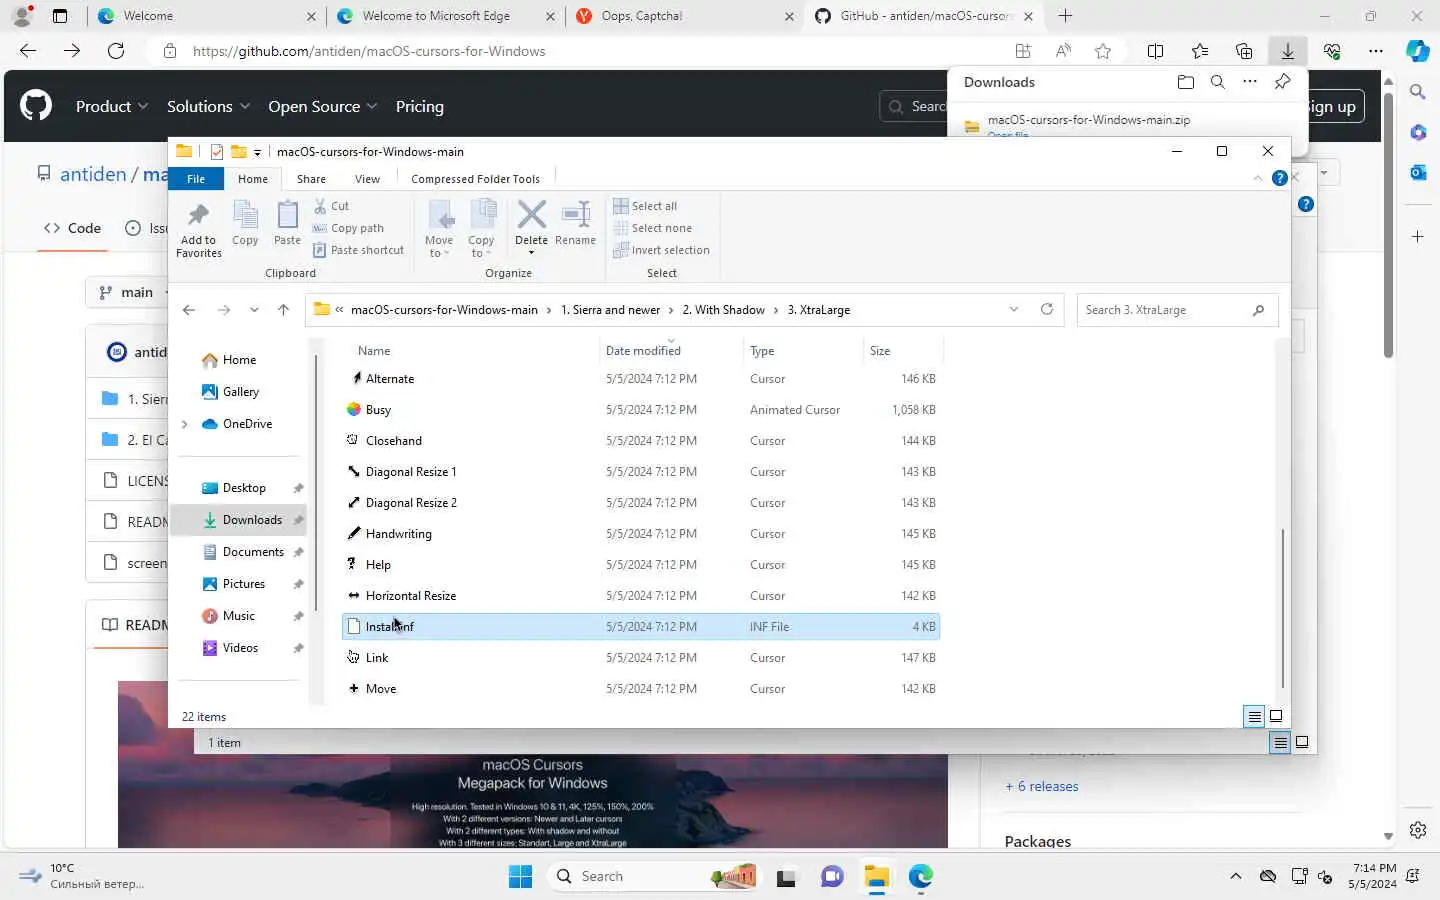This screenshot has width=1440, height=900.
Task: Switch to large icons view in status bar
Action: pos(1276,716)
